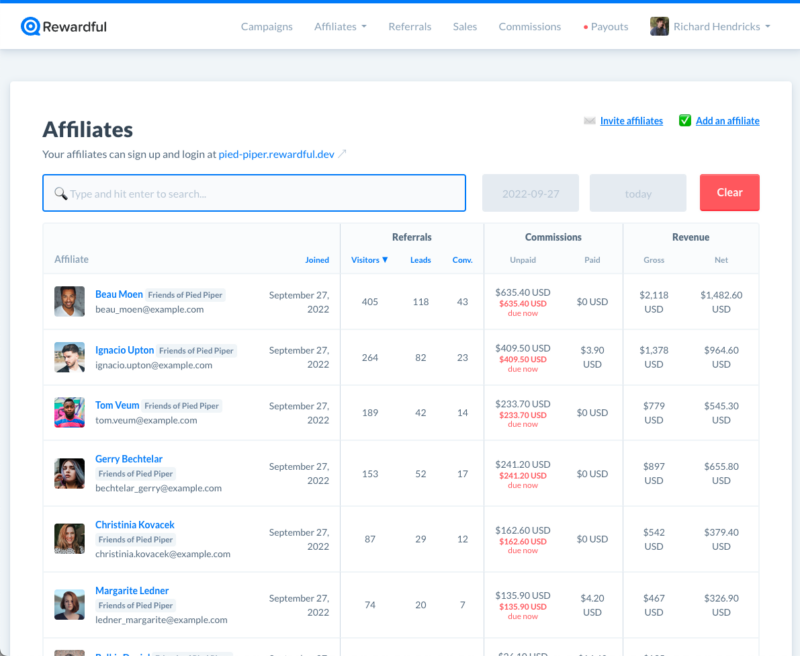The height and width of the screenshot is (656, 800).
Task: Click Ignacio Upton's paid amount $3.90 USD
Action: click(592, 357)
